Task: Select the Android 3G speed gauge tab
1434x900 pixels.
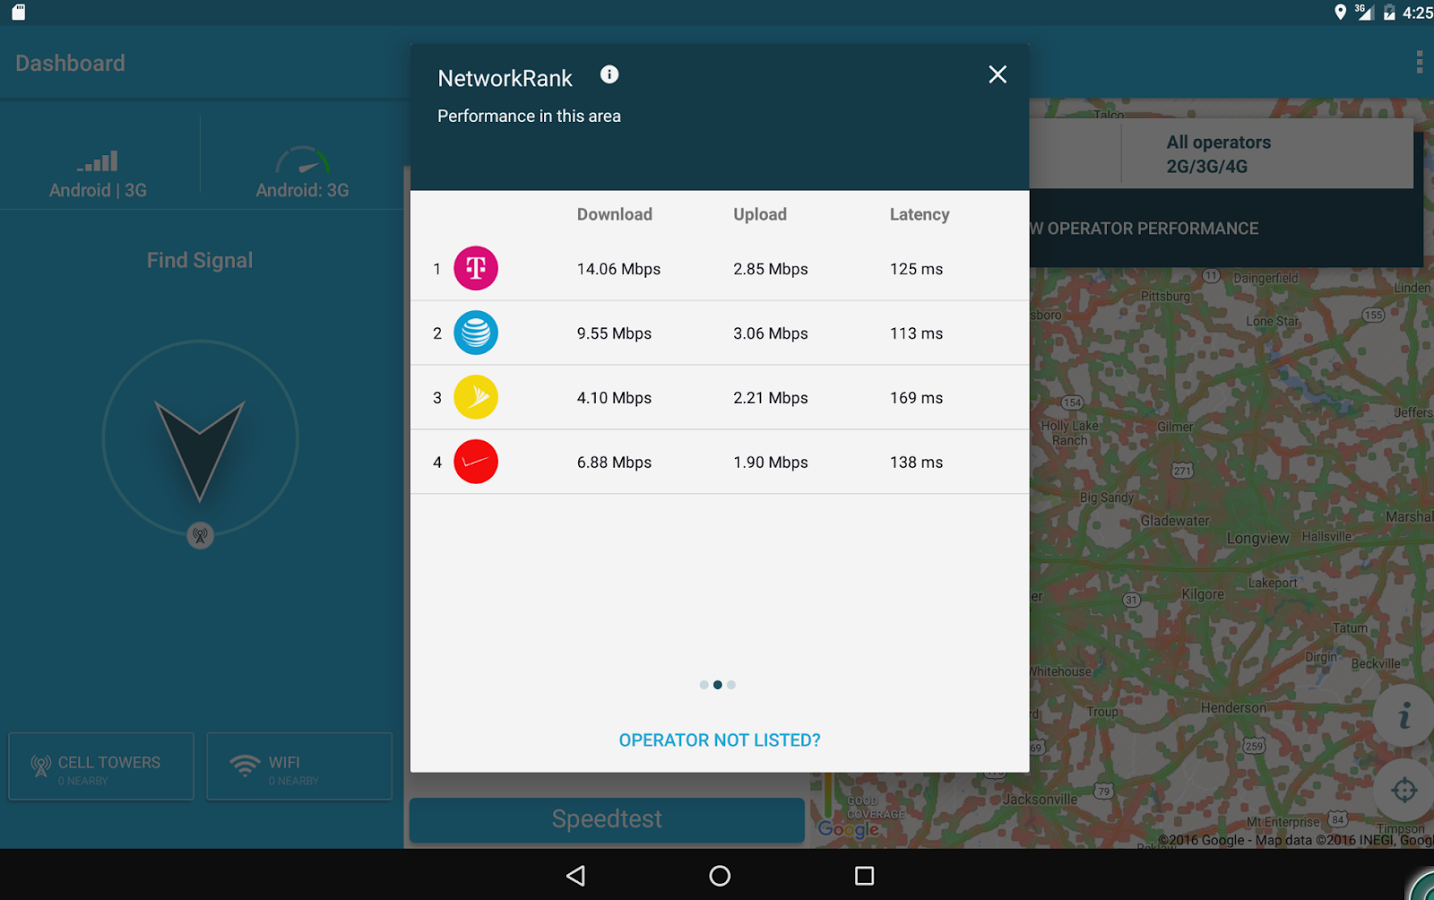Action: (302, 173)
